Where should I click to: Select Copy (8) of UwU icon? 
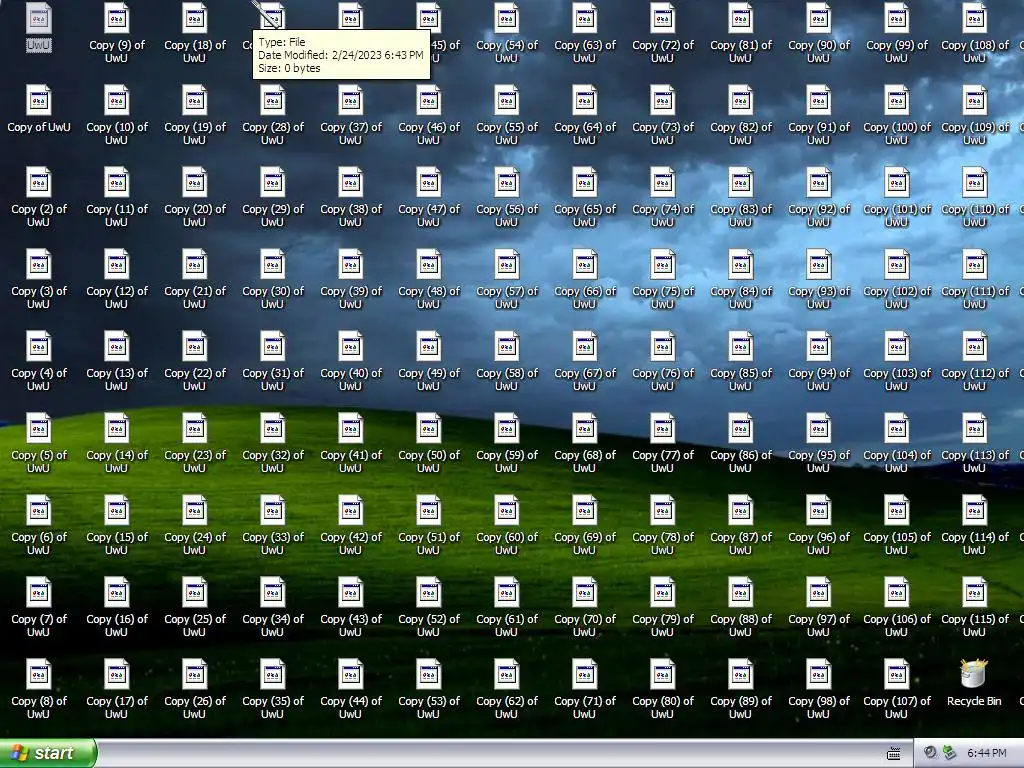(x=39, y=674)
